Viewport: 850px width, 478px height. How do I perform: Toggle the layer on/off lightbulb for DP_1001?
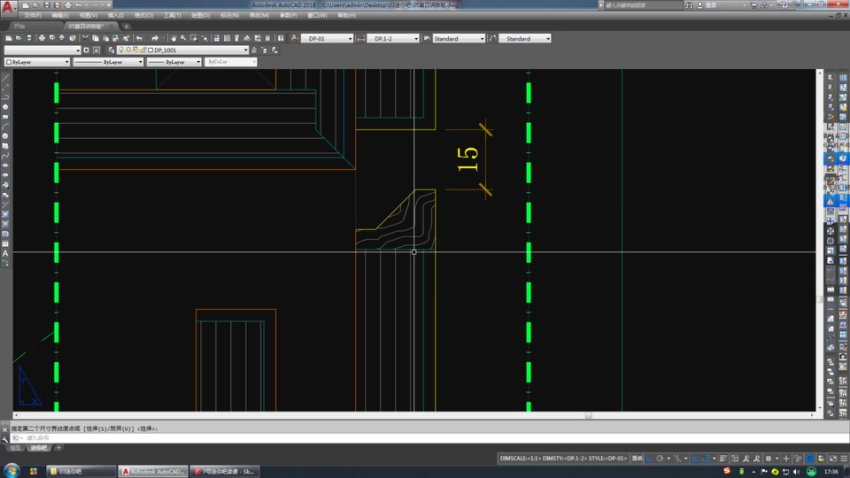click(x=121, y=50)
